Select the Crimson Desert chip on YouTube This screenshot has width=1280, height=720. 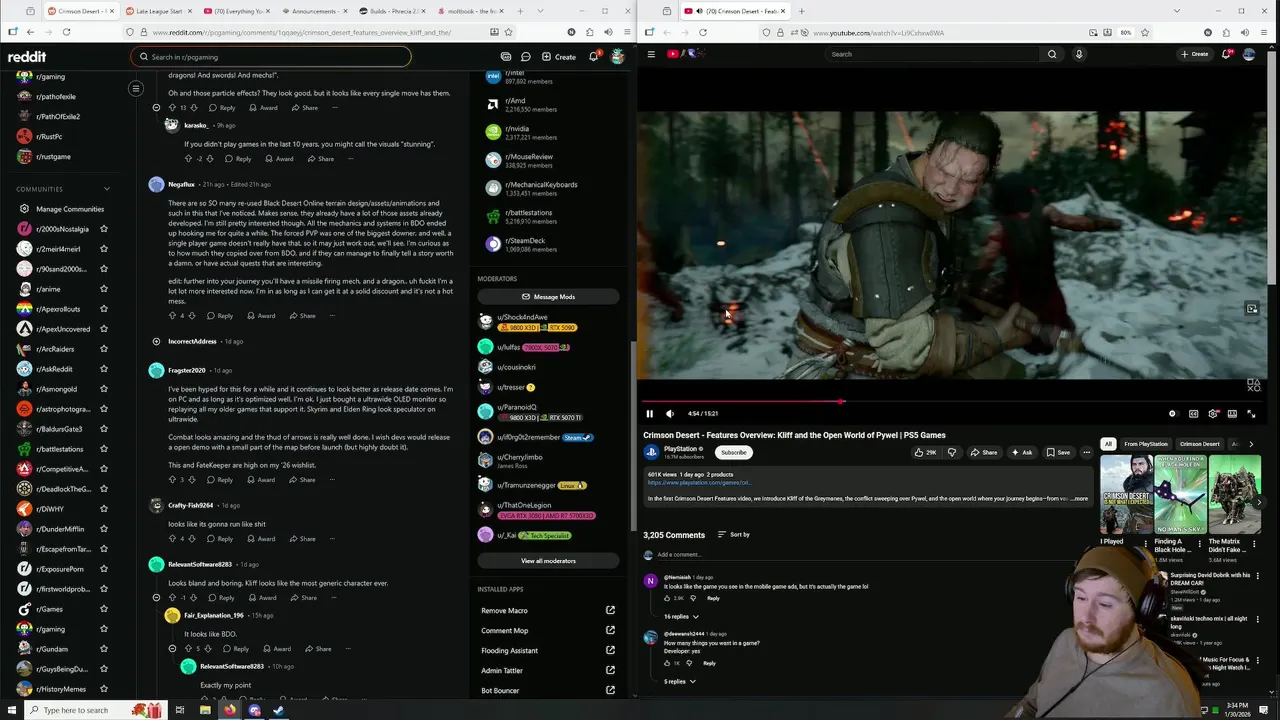click(x=1199, y=444)
